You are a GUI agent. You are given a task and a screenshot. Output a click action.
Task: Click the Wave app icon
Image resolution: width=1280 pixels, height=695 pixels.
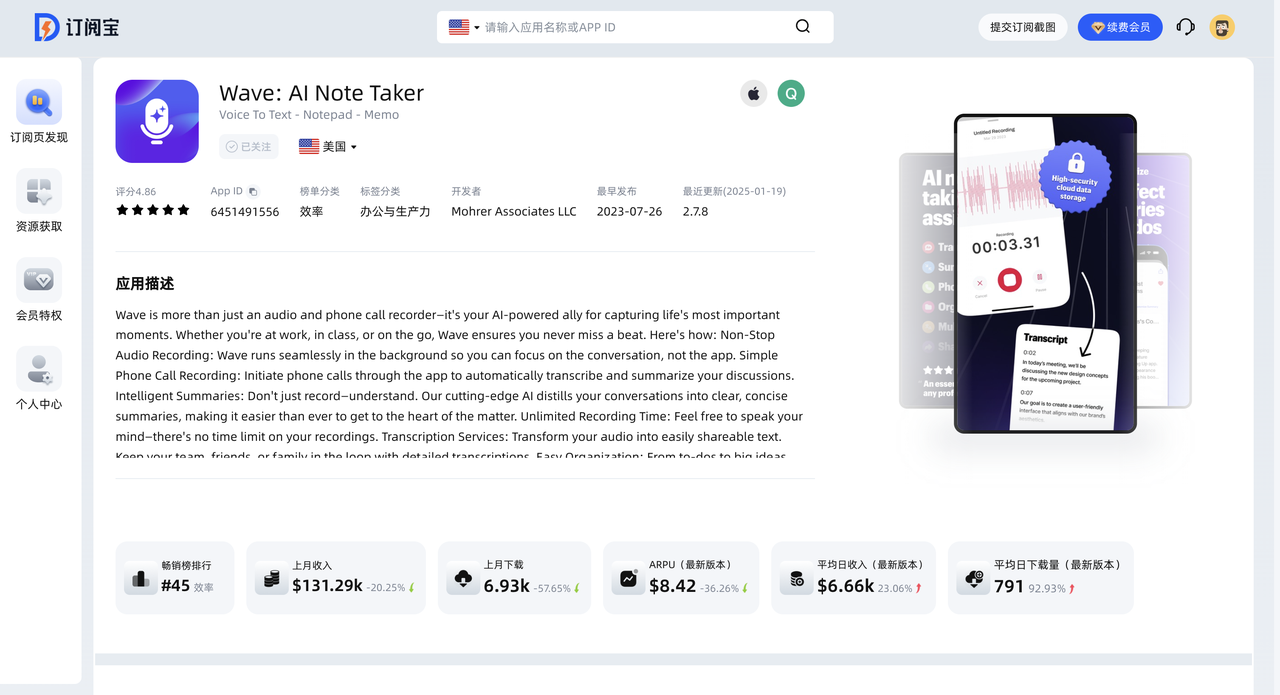[157, 121]
